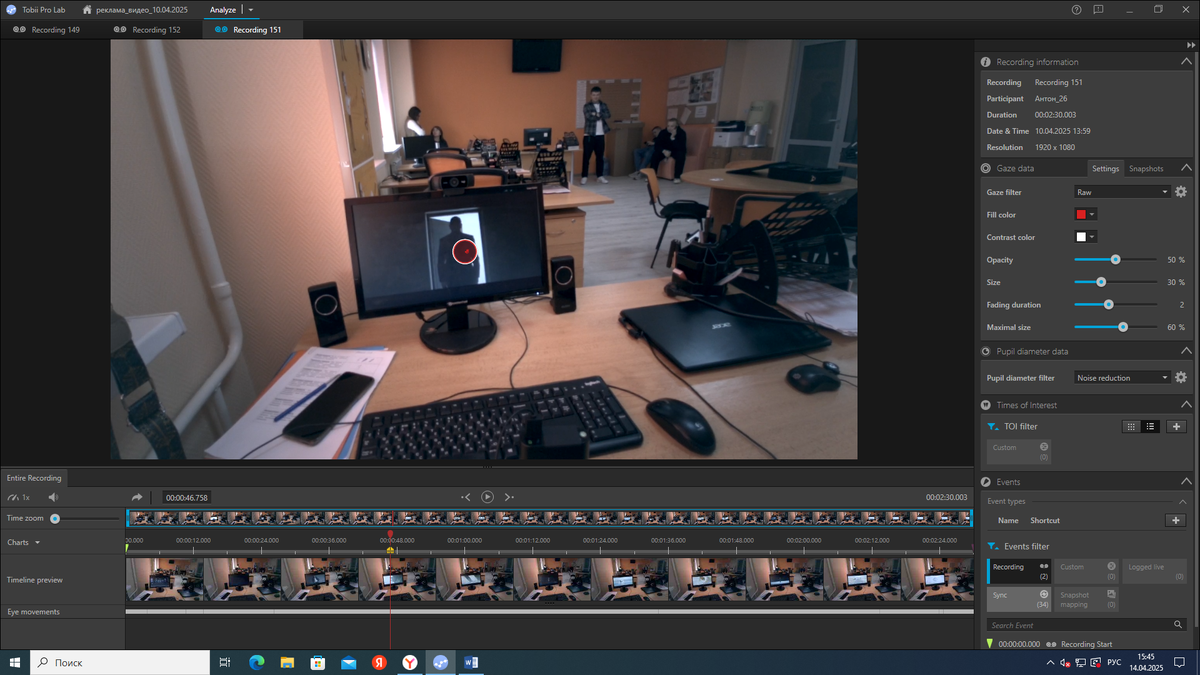Add a new Time of Interest
The width and height of the screenshot is (1200, 675).
(x=1176, y=426)
